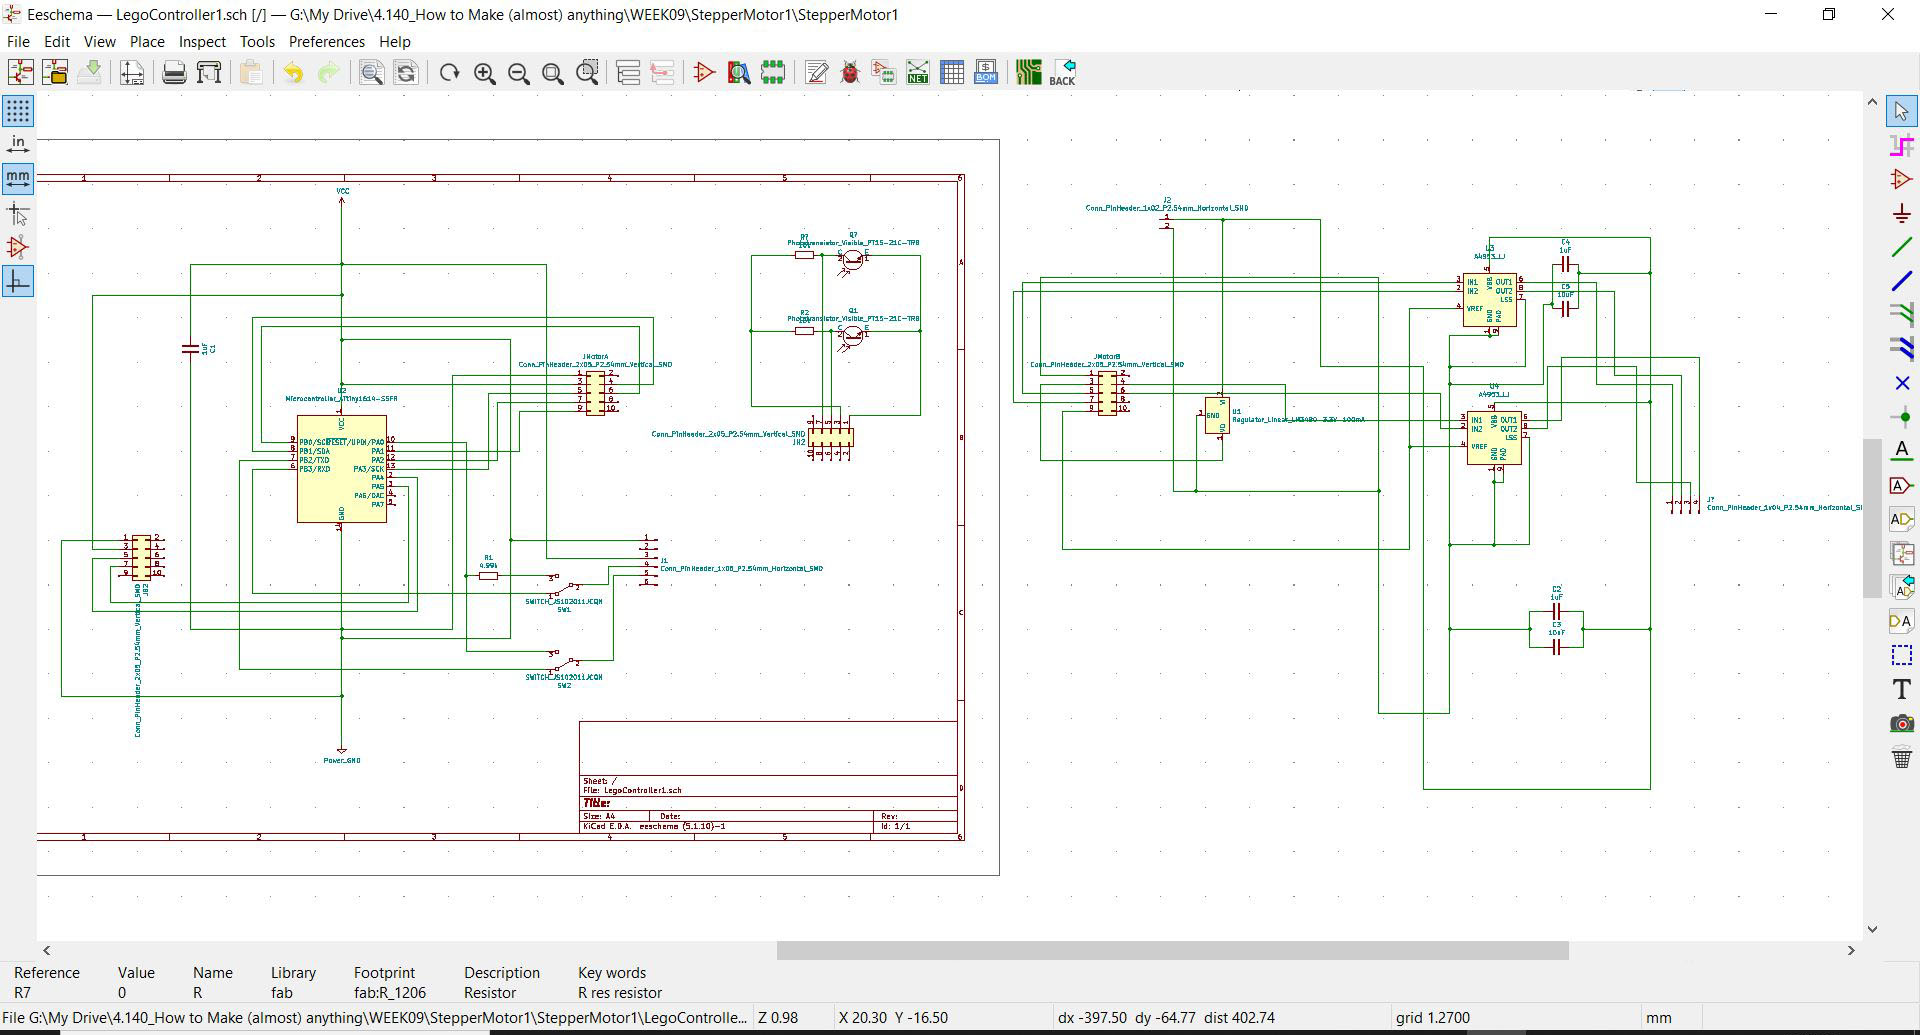Select the bus to bus entry tool
This screenshot has width=1920, height=1035.
[x=1901, y=349]
